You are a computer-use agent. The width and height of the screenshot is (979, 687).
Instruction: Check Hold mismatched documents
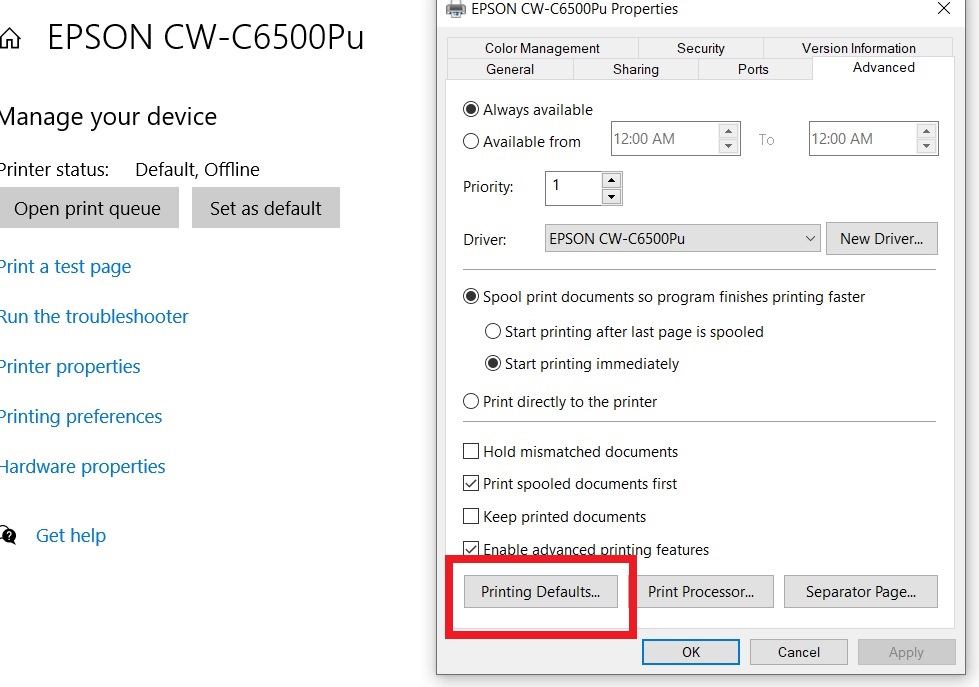click(x=471, y=451)
